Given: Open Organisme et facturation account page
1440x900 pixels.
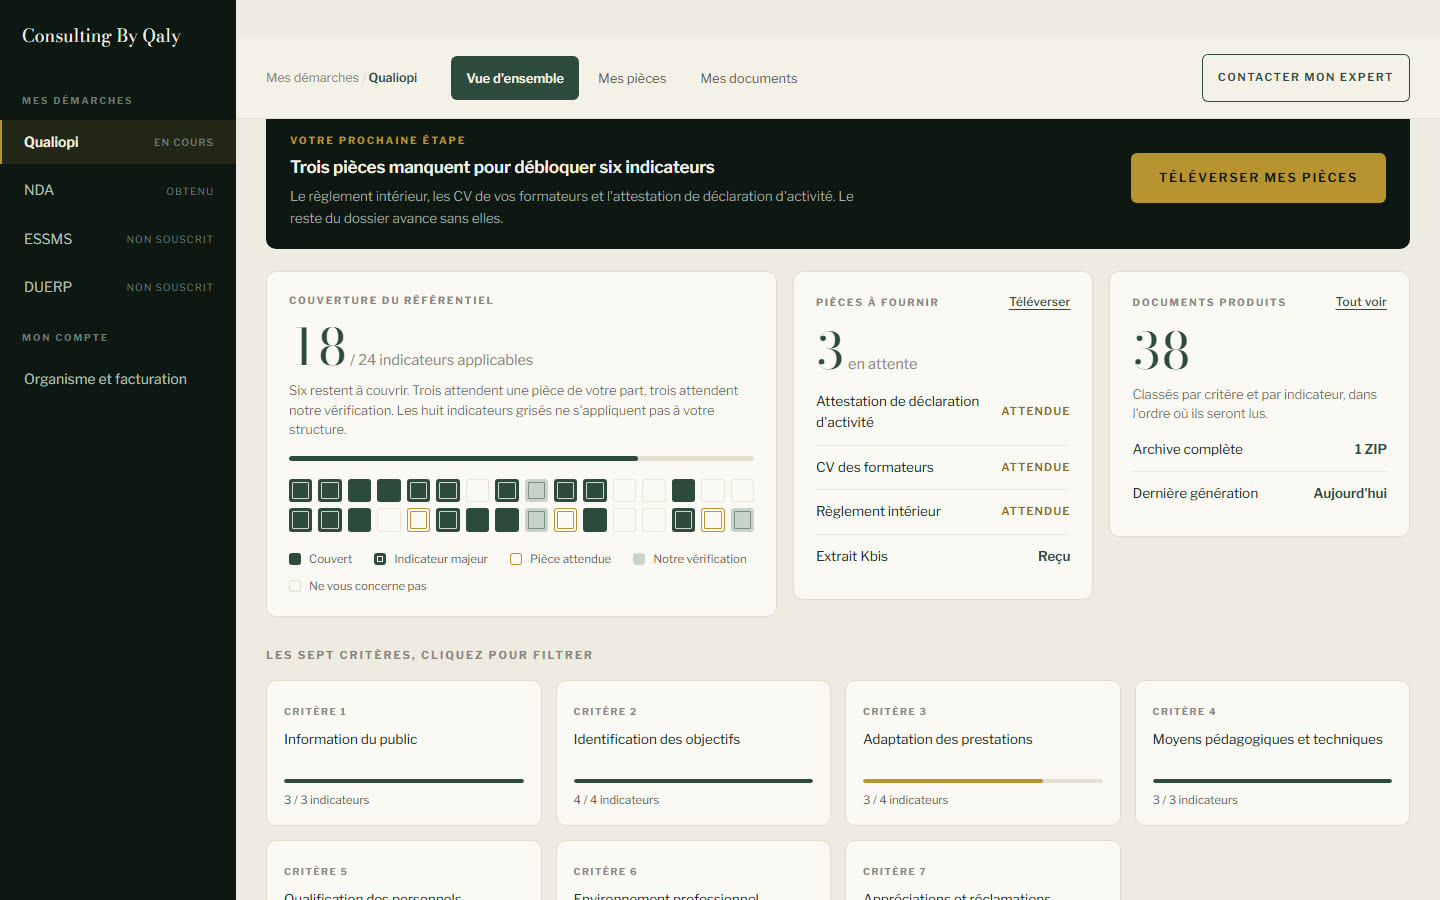Looking at the screenshot, I should pos(118,379).
